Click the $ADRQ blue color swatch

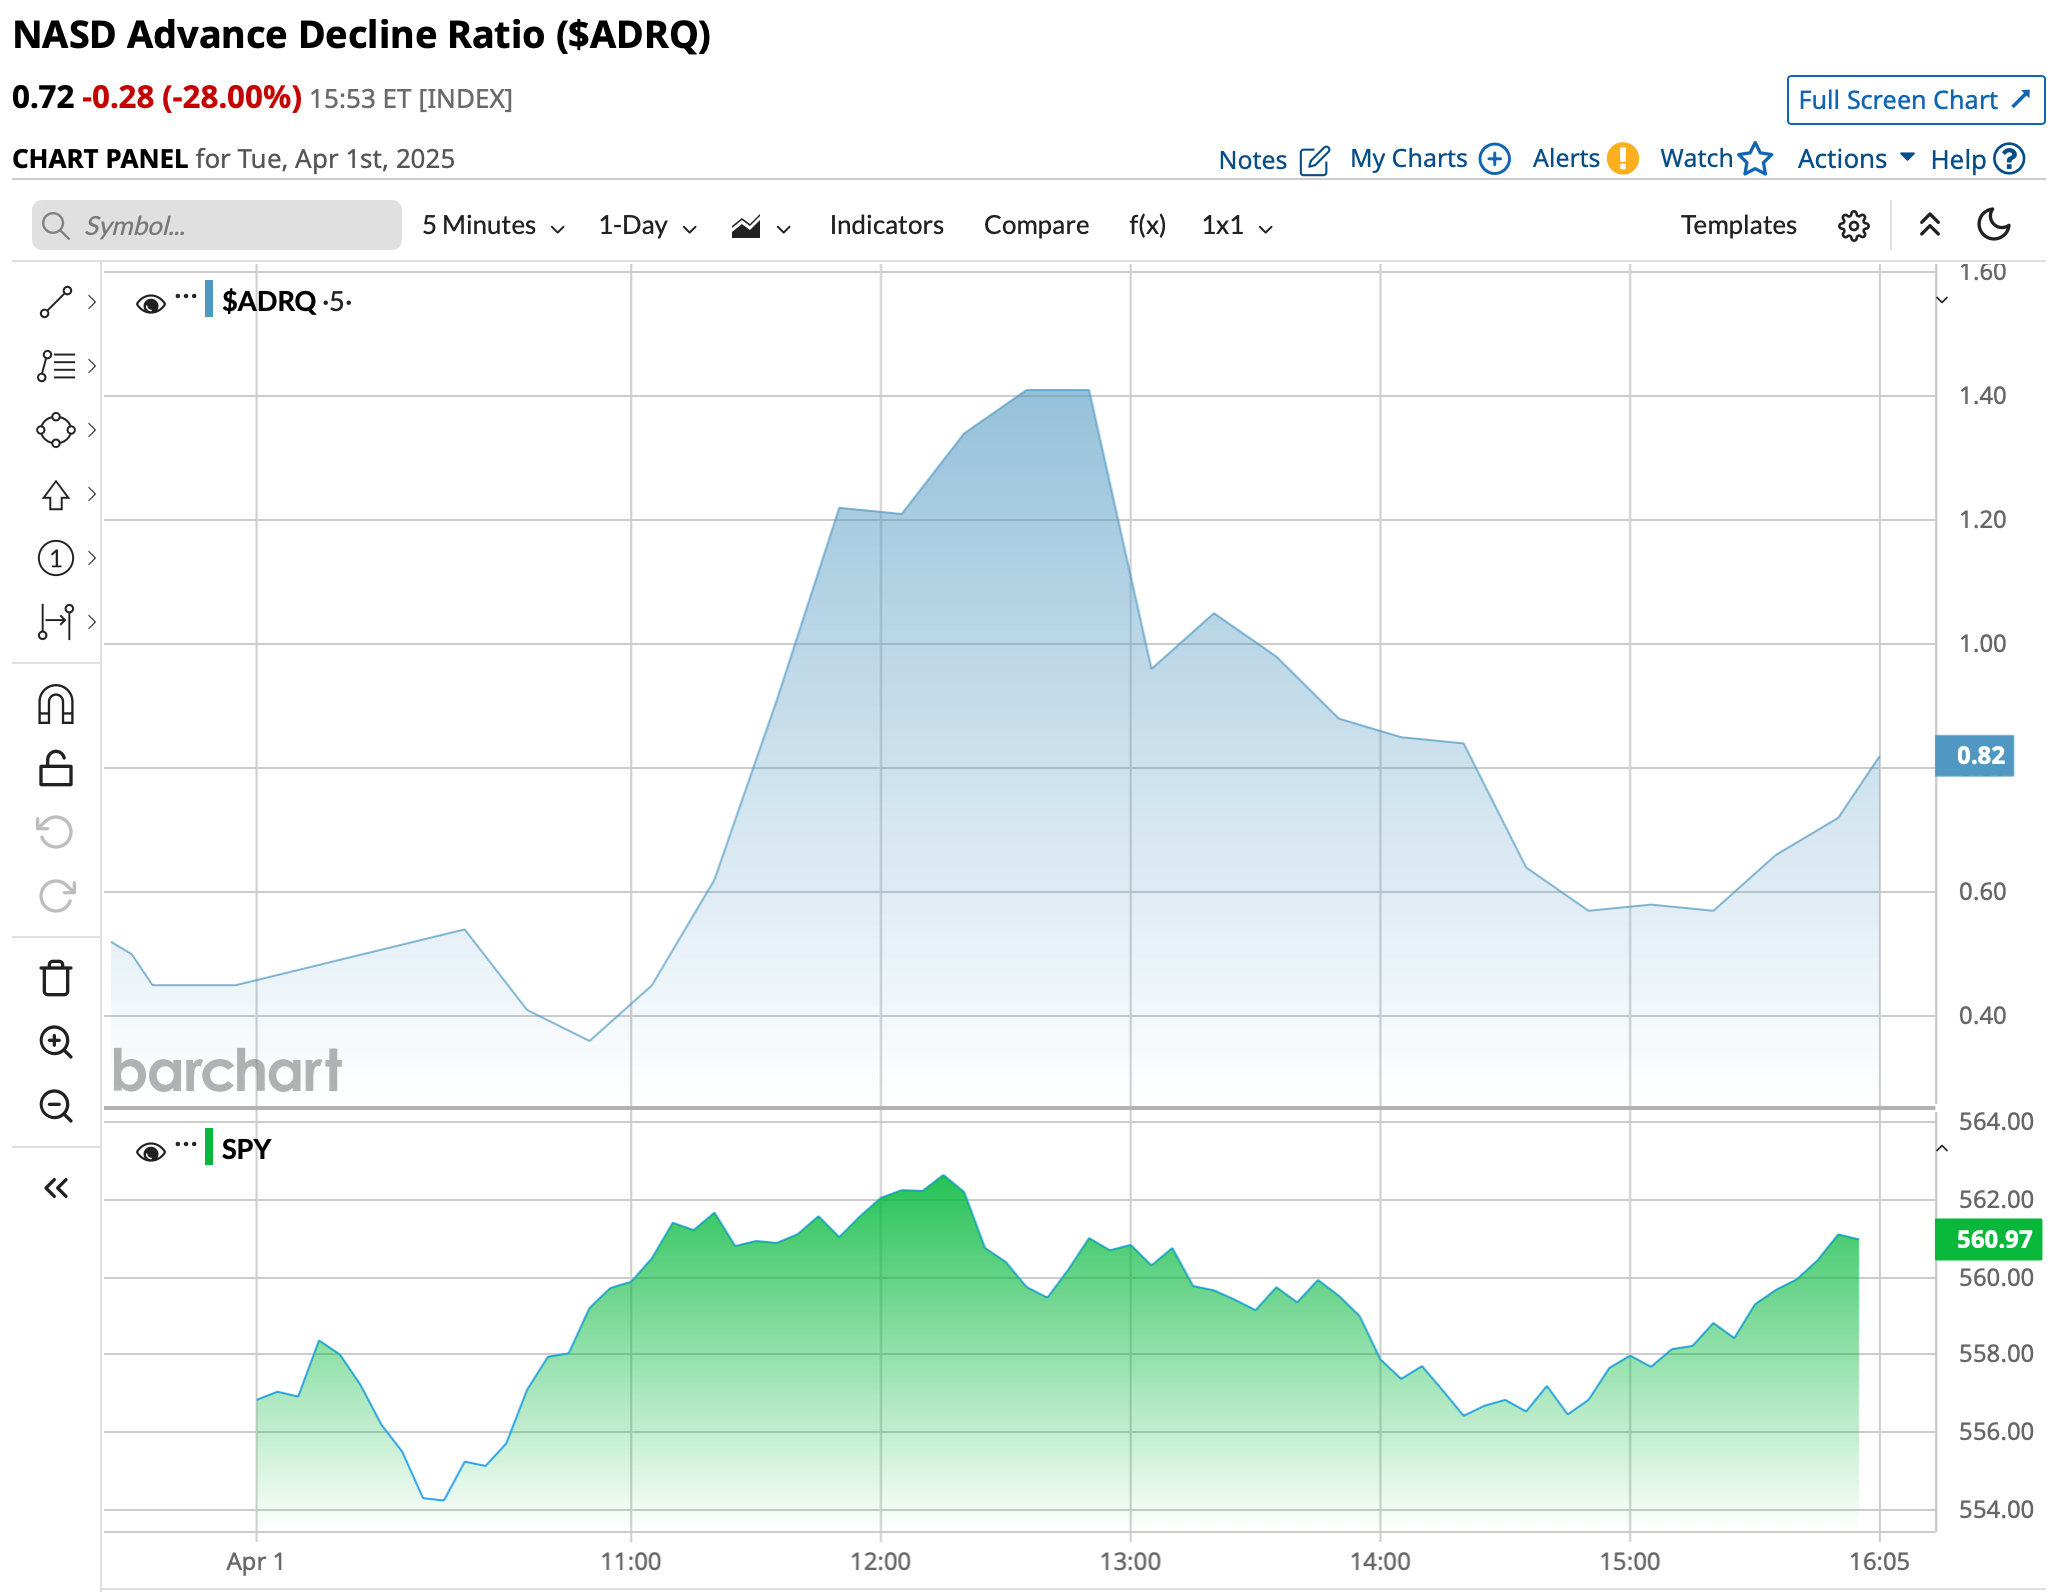[209, 299]
